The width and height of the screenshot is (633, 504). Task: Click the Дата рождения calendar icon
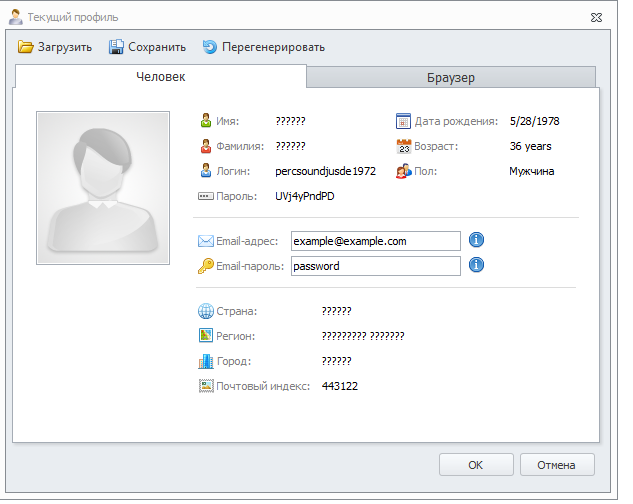tap(403, 121)
